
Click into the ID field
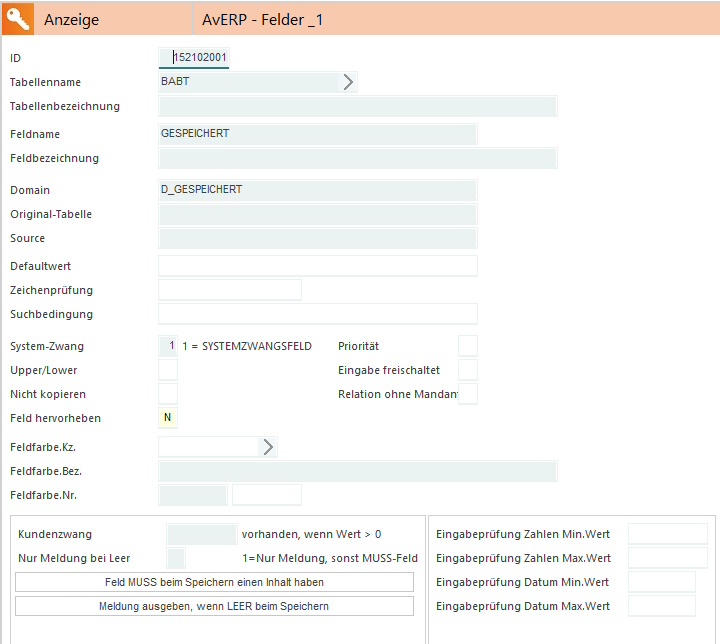[200, 58]
